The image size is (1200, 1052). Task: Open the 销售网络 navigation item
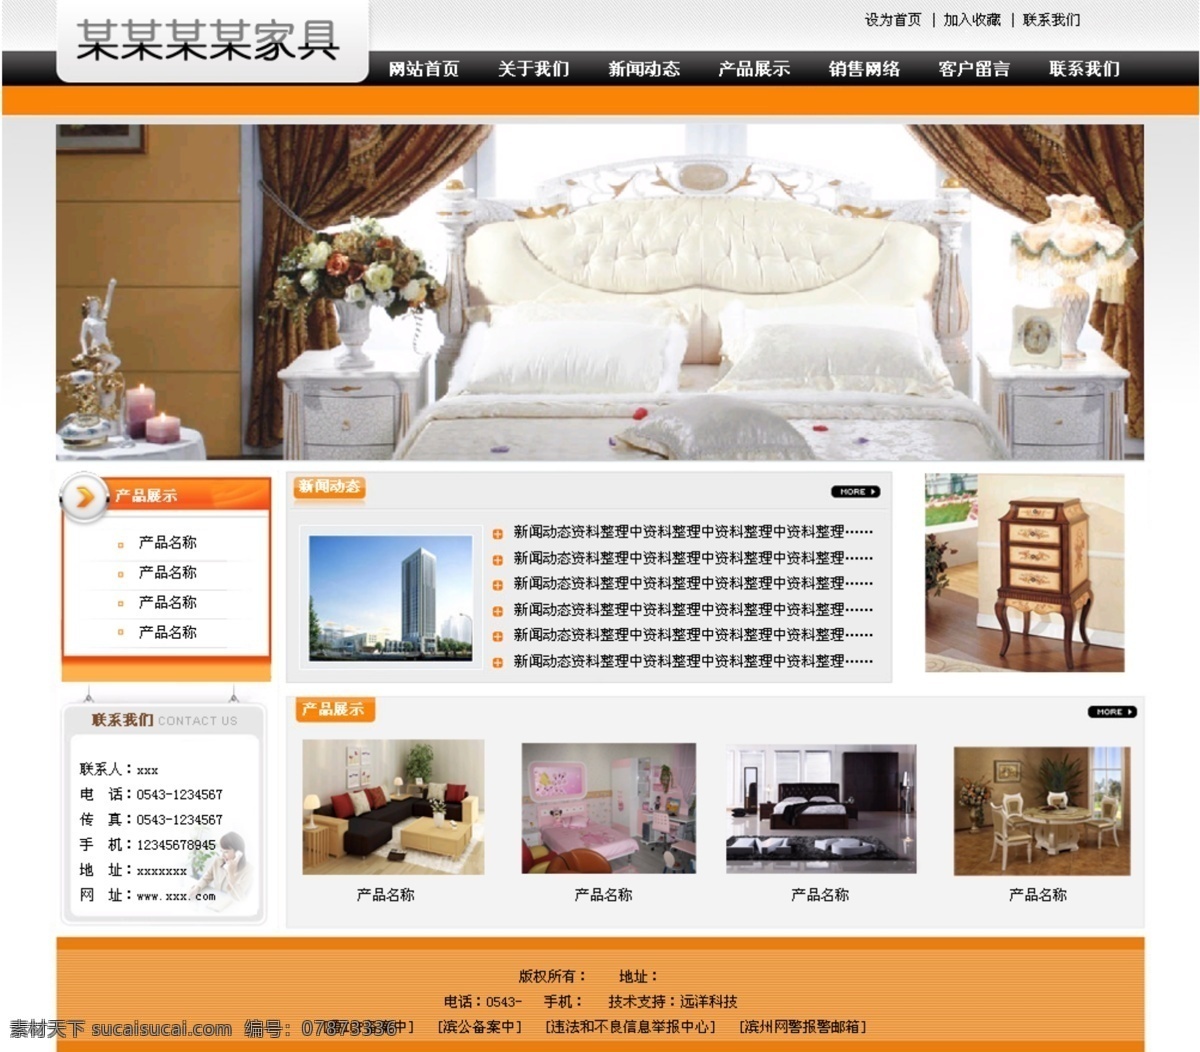point(864,69)
